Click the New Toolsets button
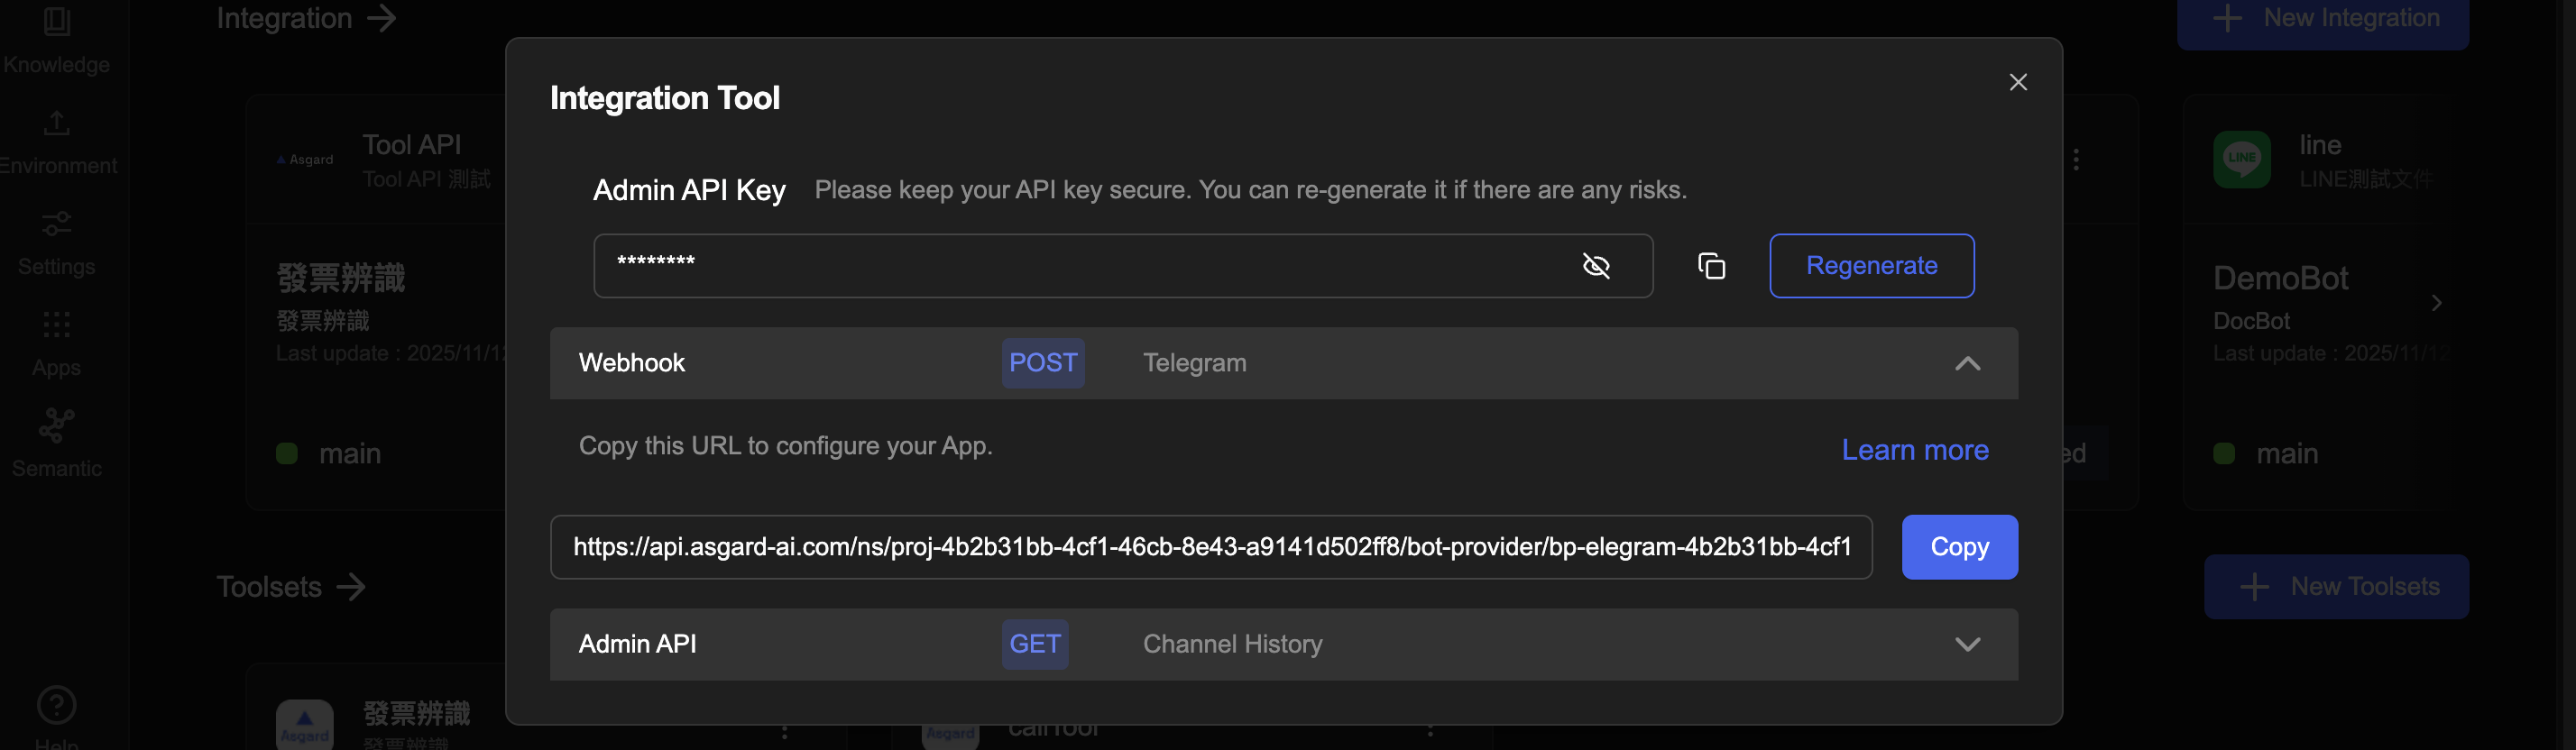 pyautogui.click(x=2336, y=587)
